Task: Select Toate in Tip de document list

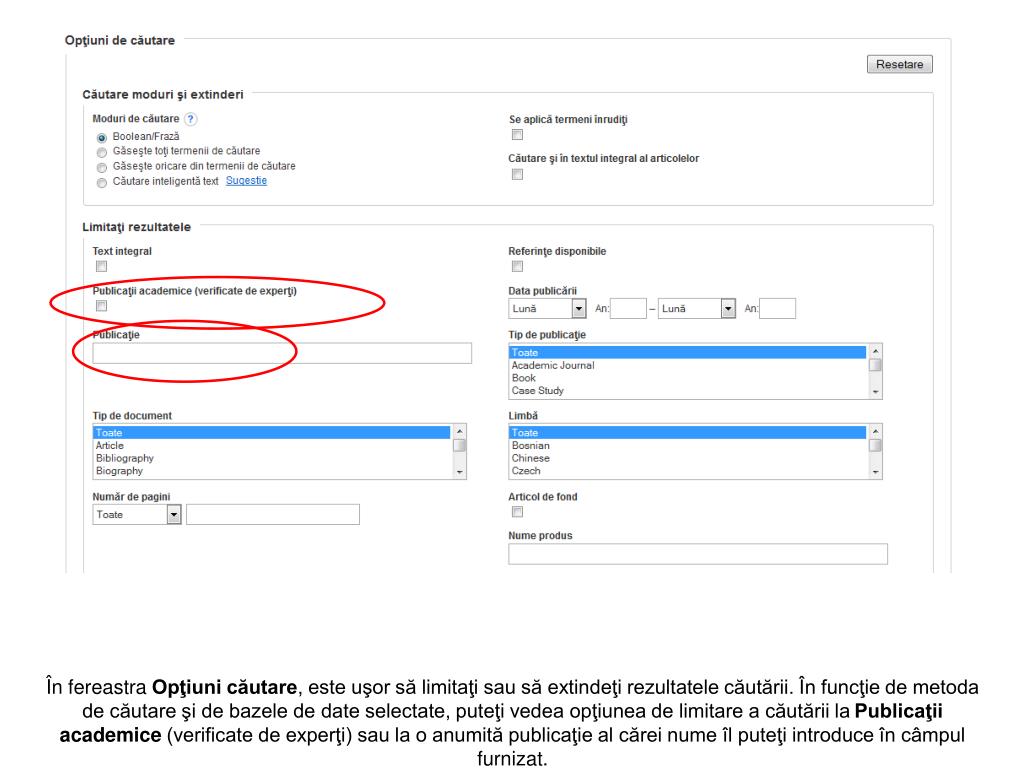Action: point(272,433)
